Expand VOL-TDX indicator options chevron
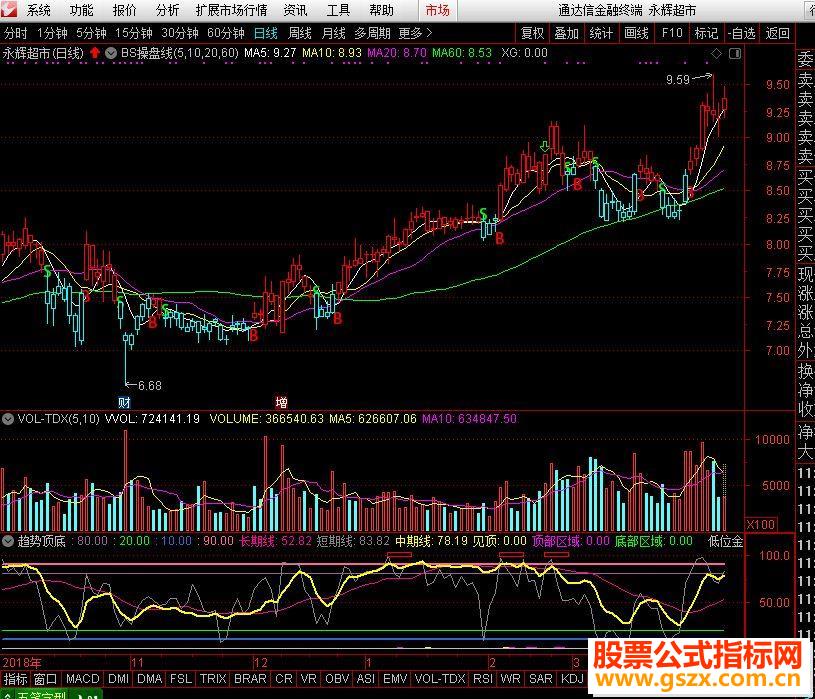The image size is (815, 699). pyautogui.click(x=8, y=419)
